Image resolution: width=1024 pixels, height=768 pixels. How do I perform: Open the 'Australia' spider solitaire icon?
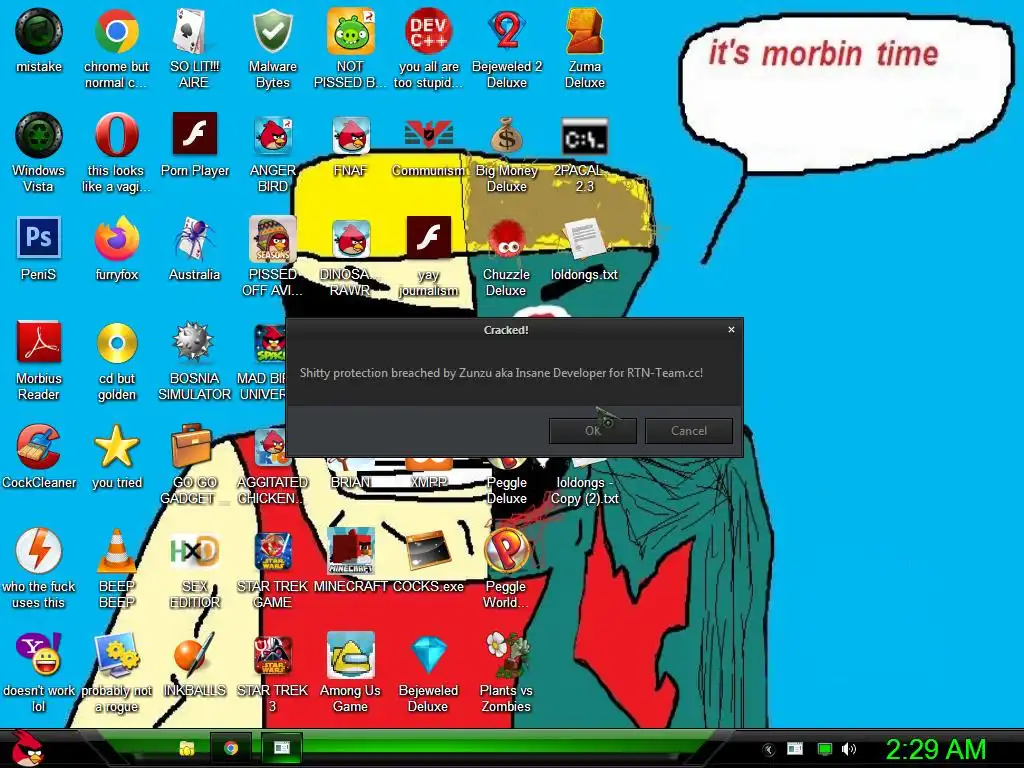194,239
